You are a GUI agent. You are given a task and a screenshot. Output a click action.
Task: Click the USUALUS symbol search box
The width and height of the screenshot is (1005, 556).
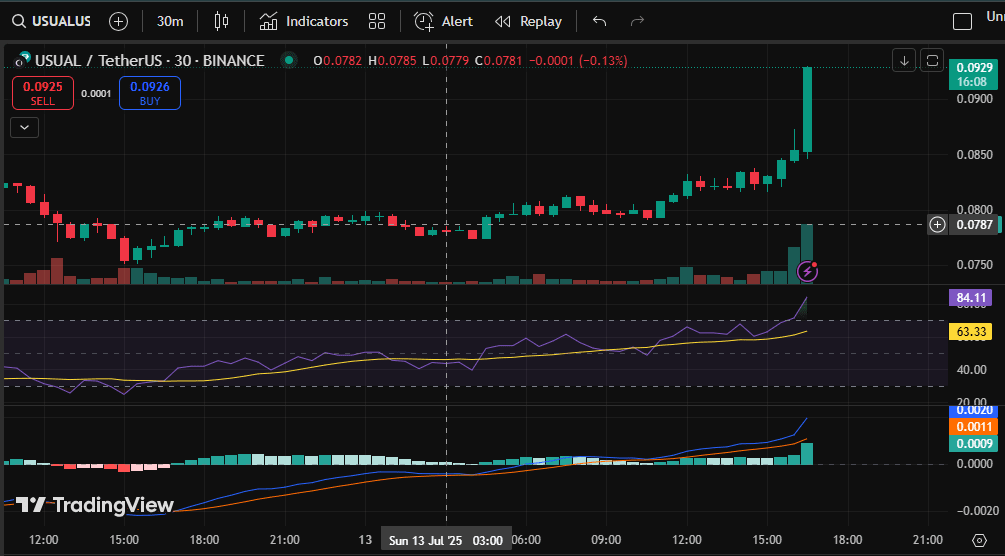coord(55,21)
